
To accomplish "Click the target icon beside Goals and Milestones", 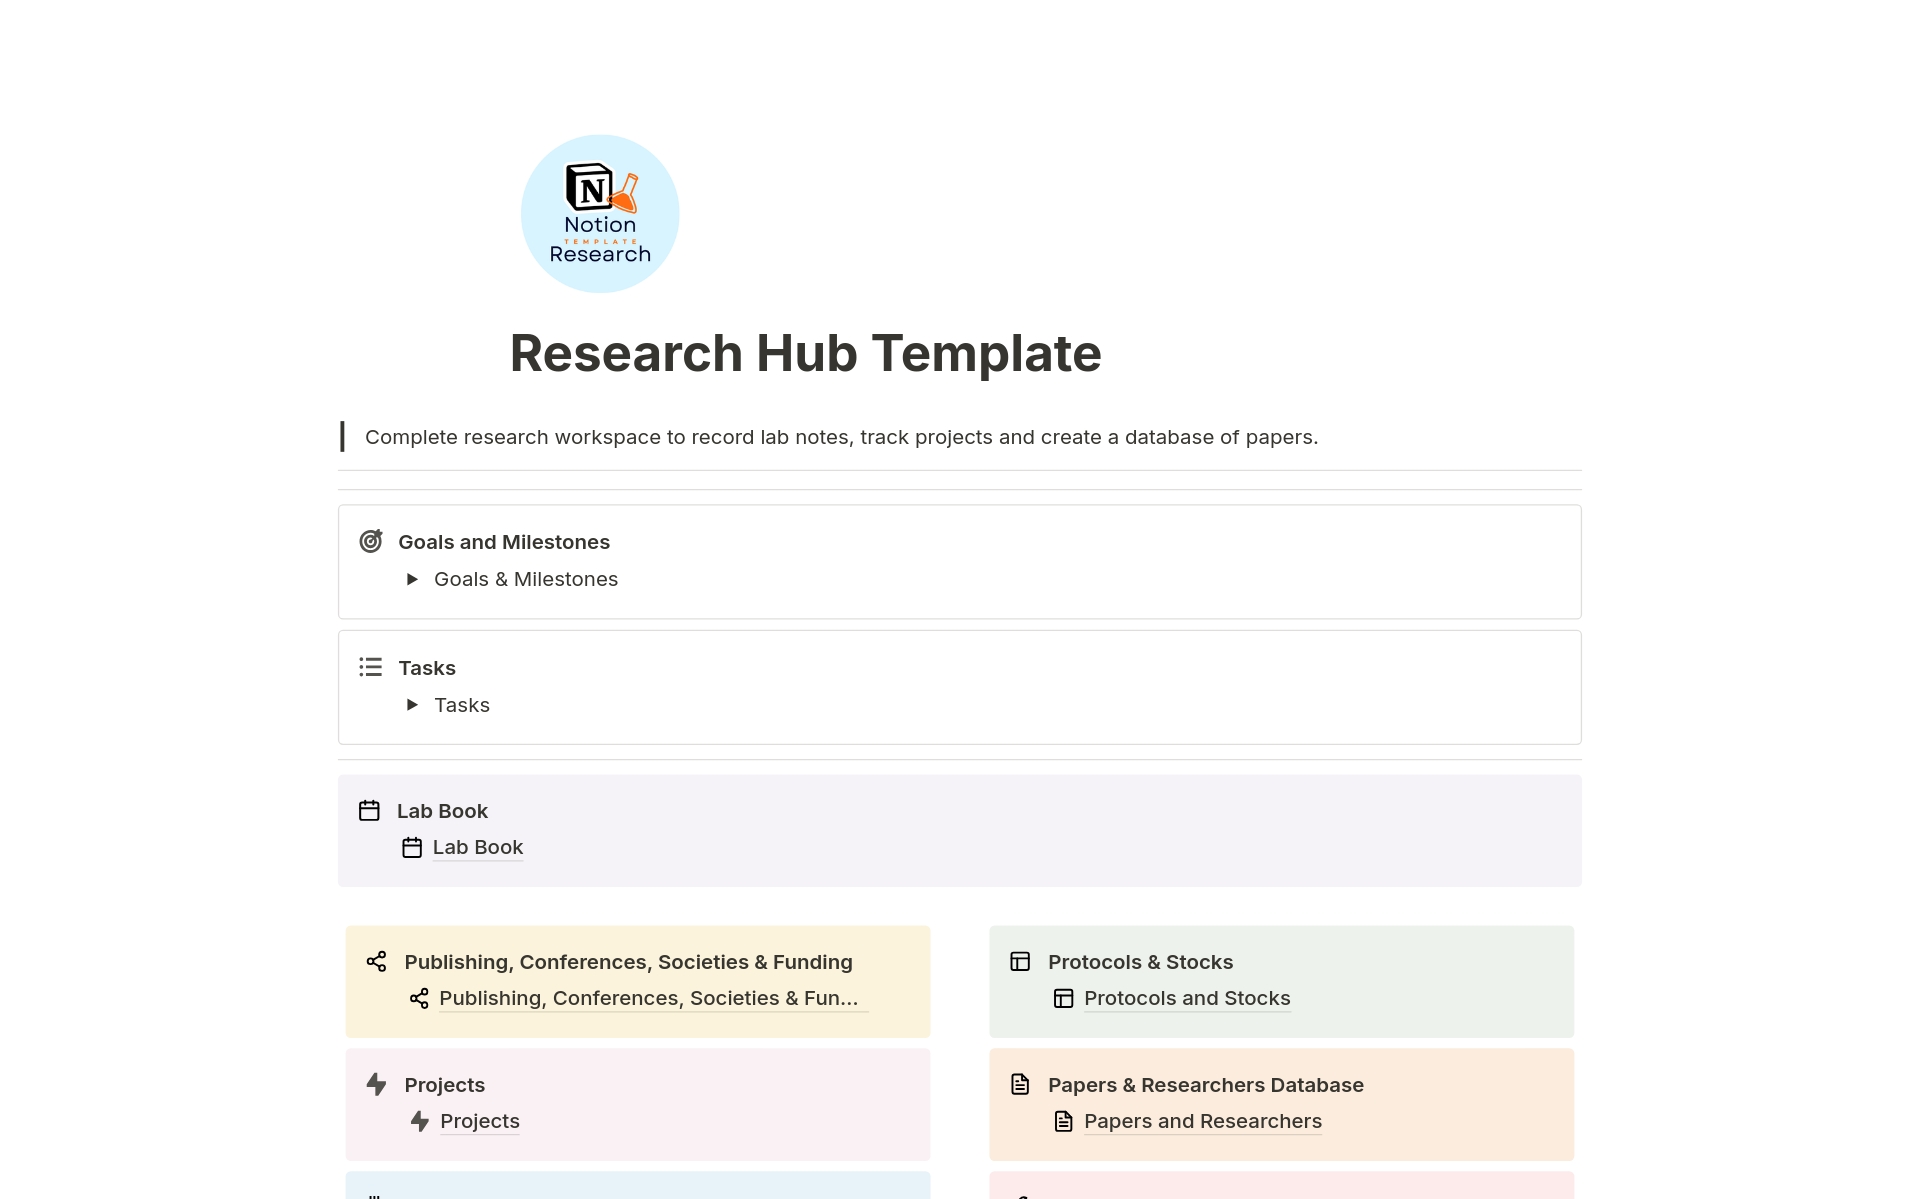I will (x=371, y=541).
